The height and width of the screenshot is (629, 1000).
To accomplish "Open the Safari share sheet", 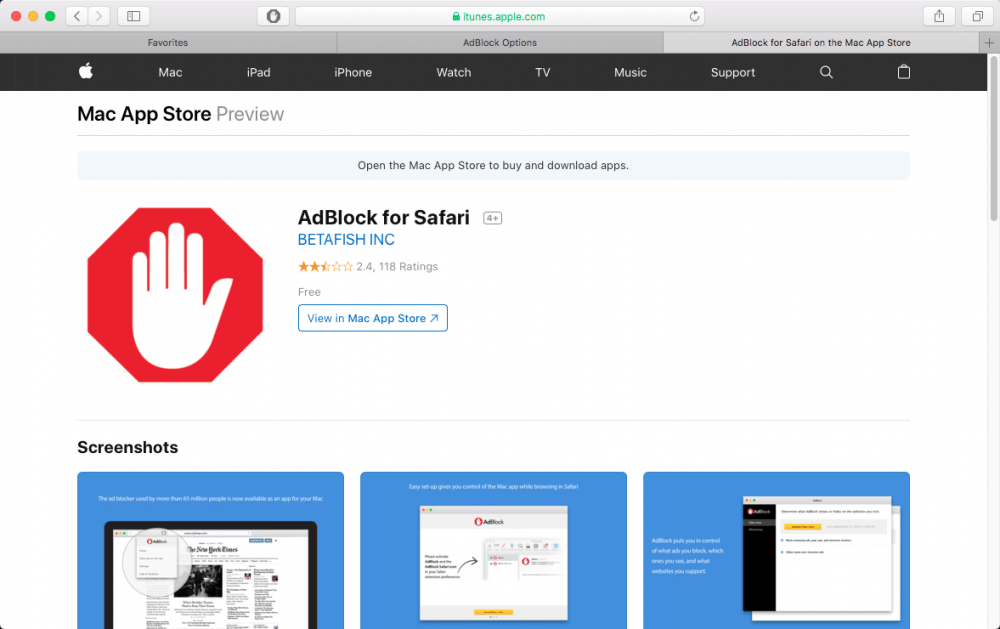I will click(x=938, y=15).
